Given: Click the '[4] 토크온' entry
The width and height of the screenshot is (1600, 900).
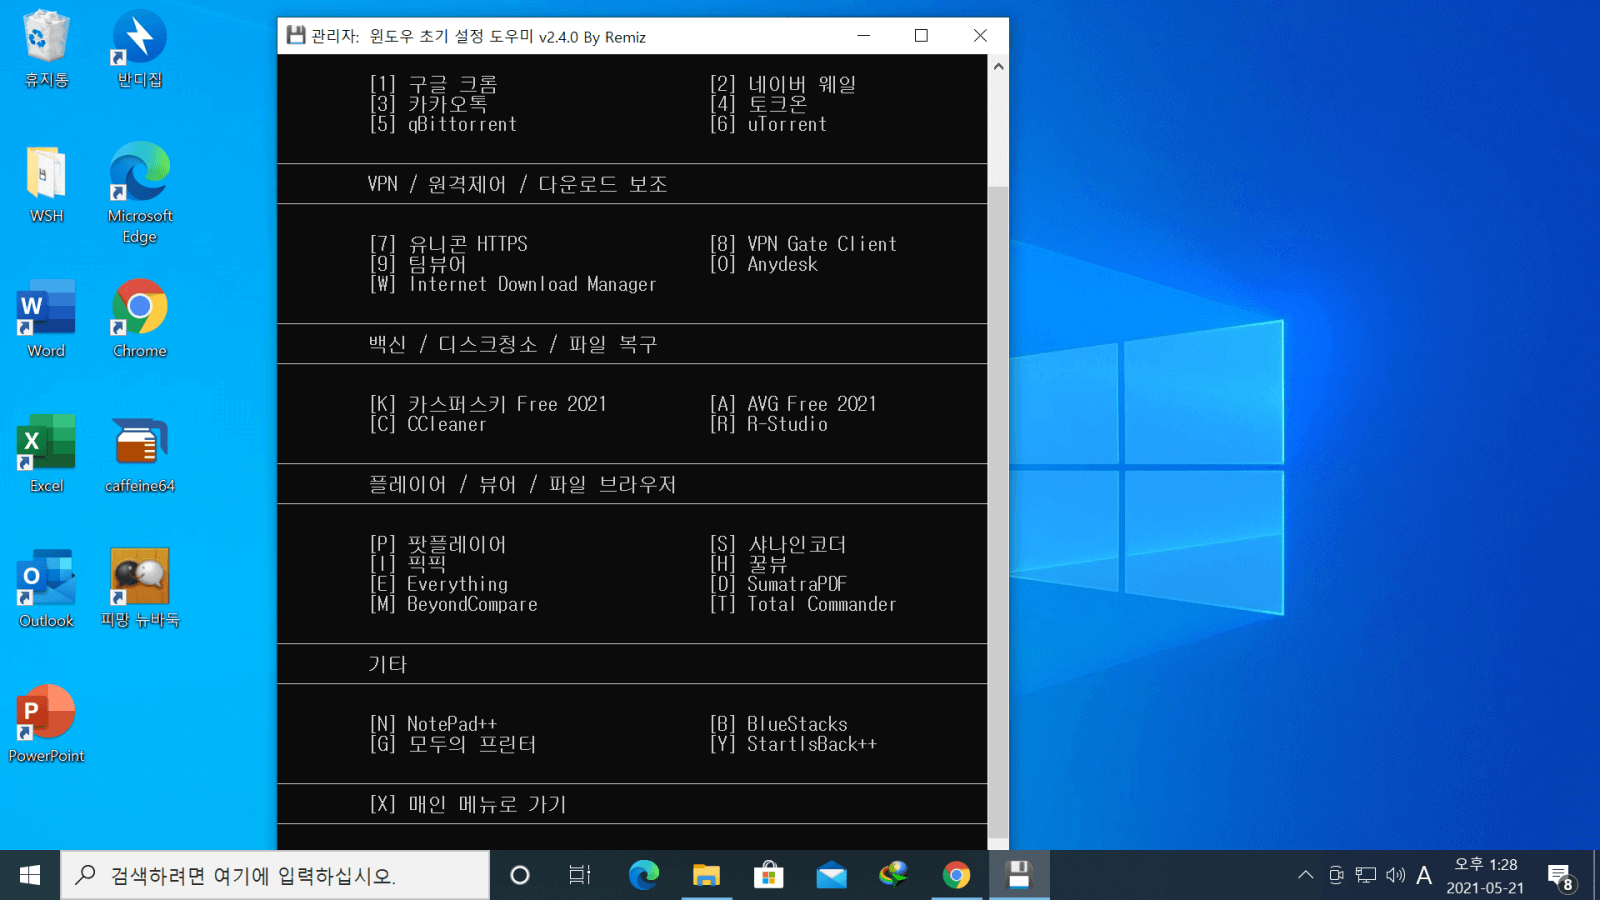Looking at the screenshot, I should tap(758, 104).
